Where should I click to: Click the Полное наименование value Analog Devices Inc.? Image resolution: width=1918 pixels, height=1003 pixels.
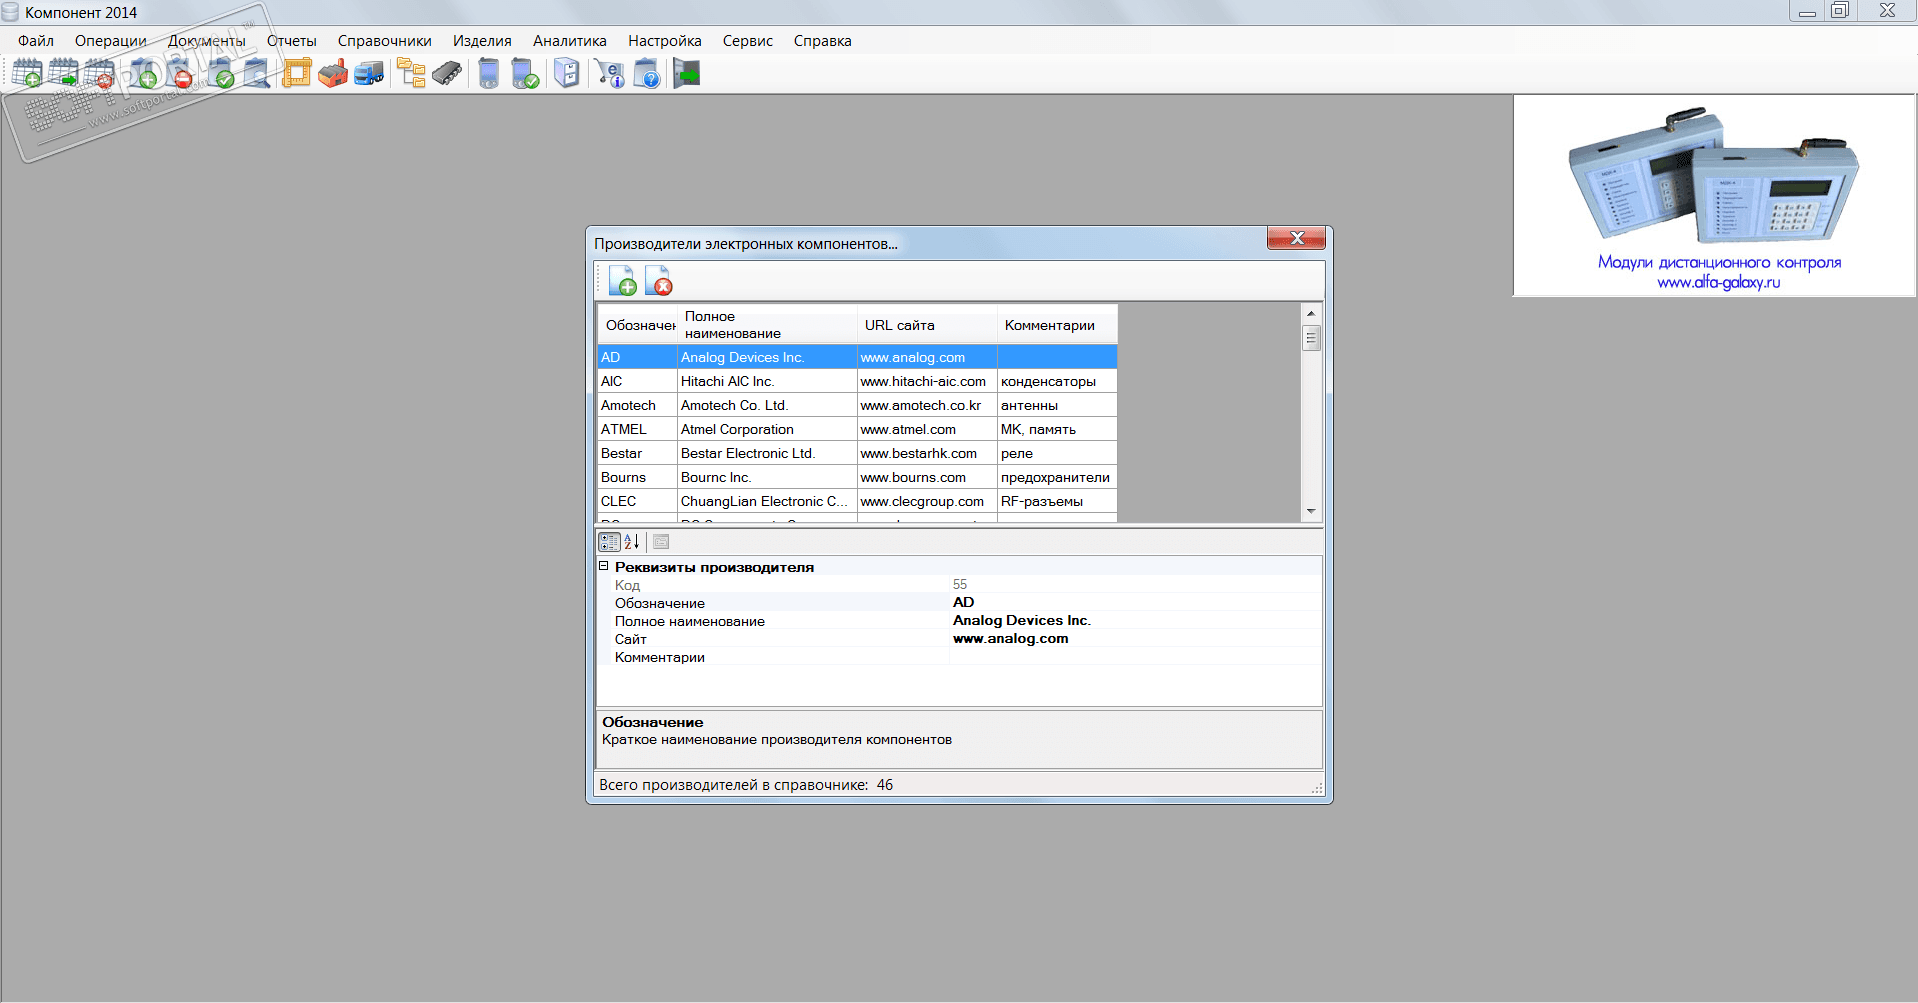pos(1136,620)
